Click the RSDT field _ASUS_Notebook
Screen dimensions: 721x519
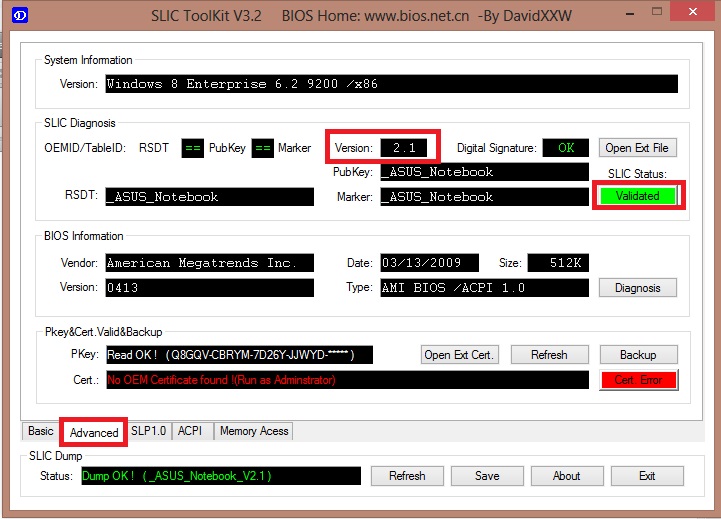210,197
